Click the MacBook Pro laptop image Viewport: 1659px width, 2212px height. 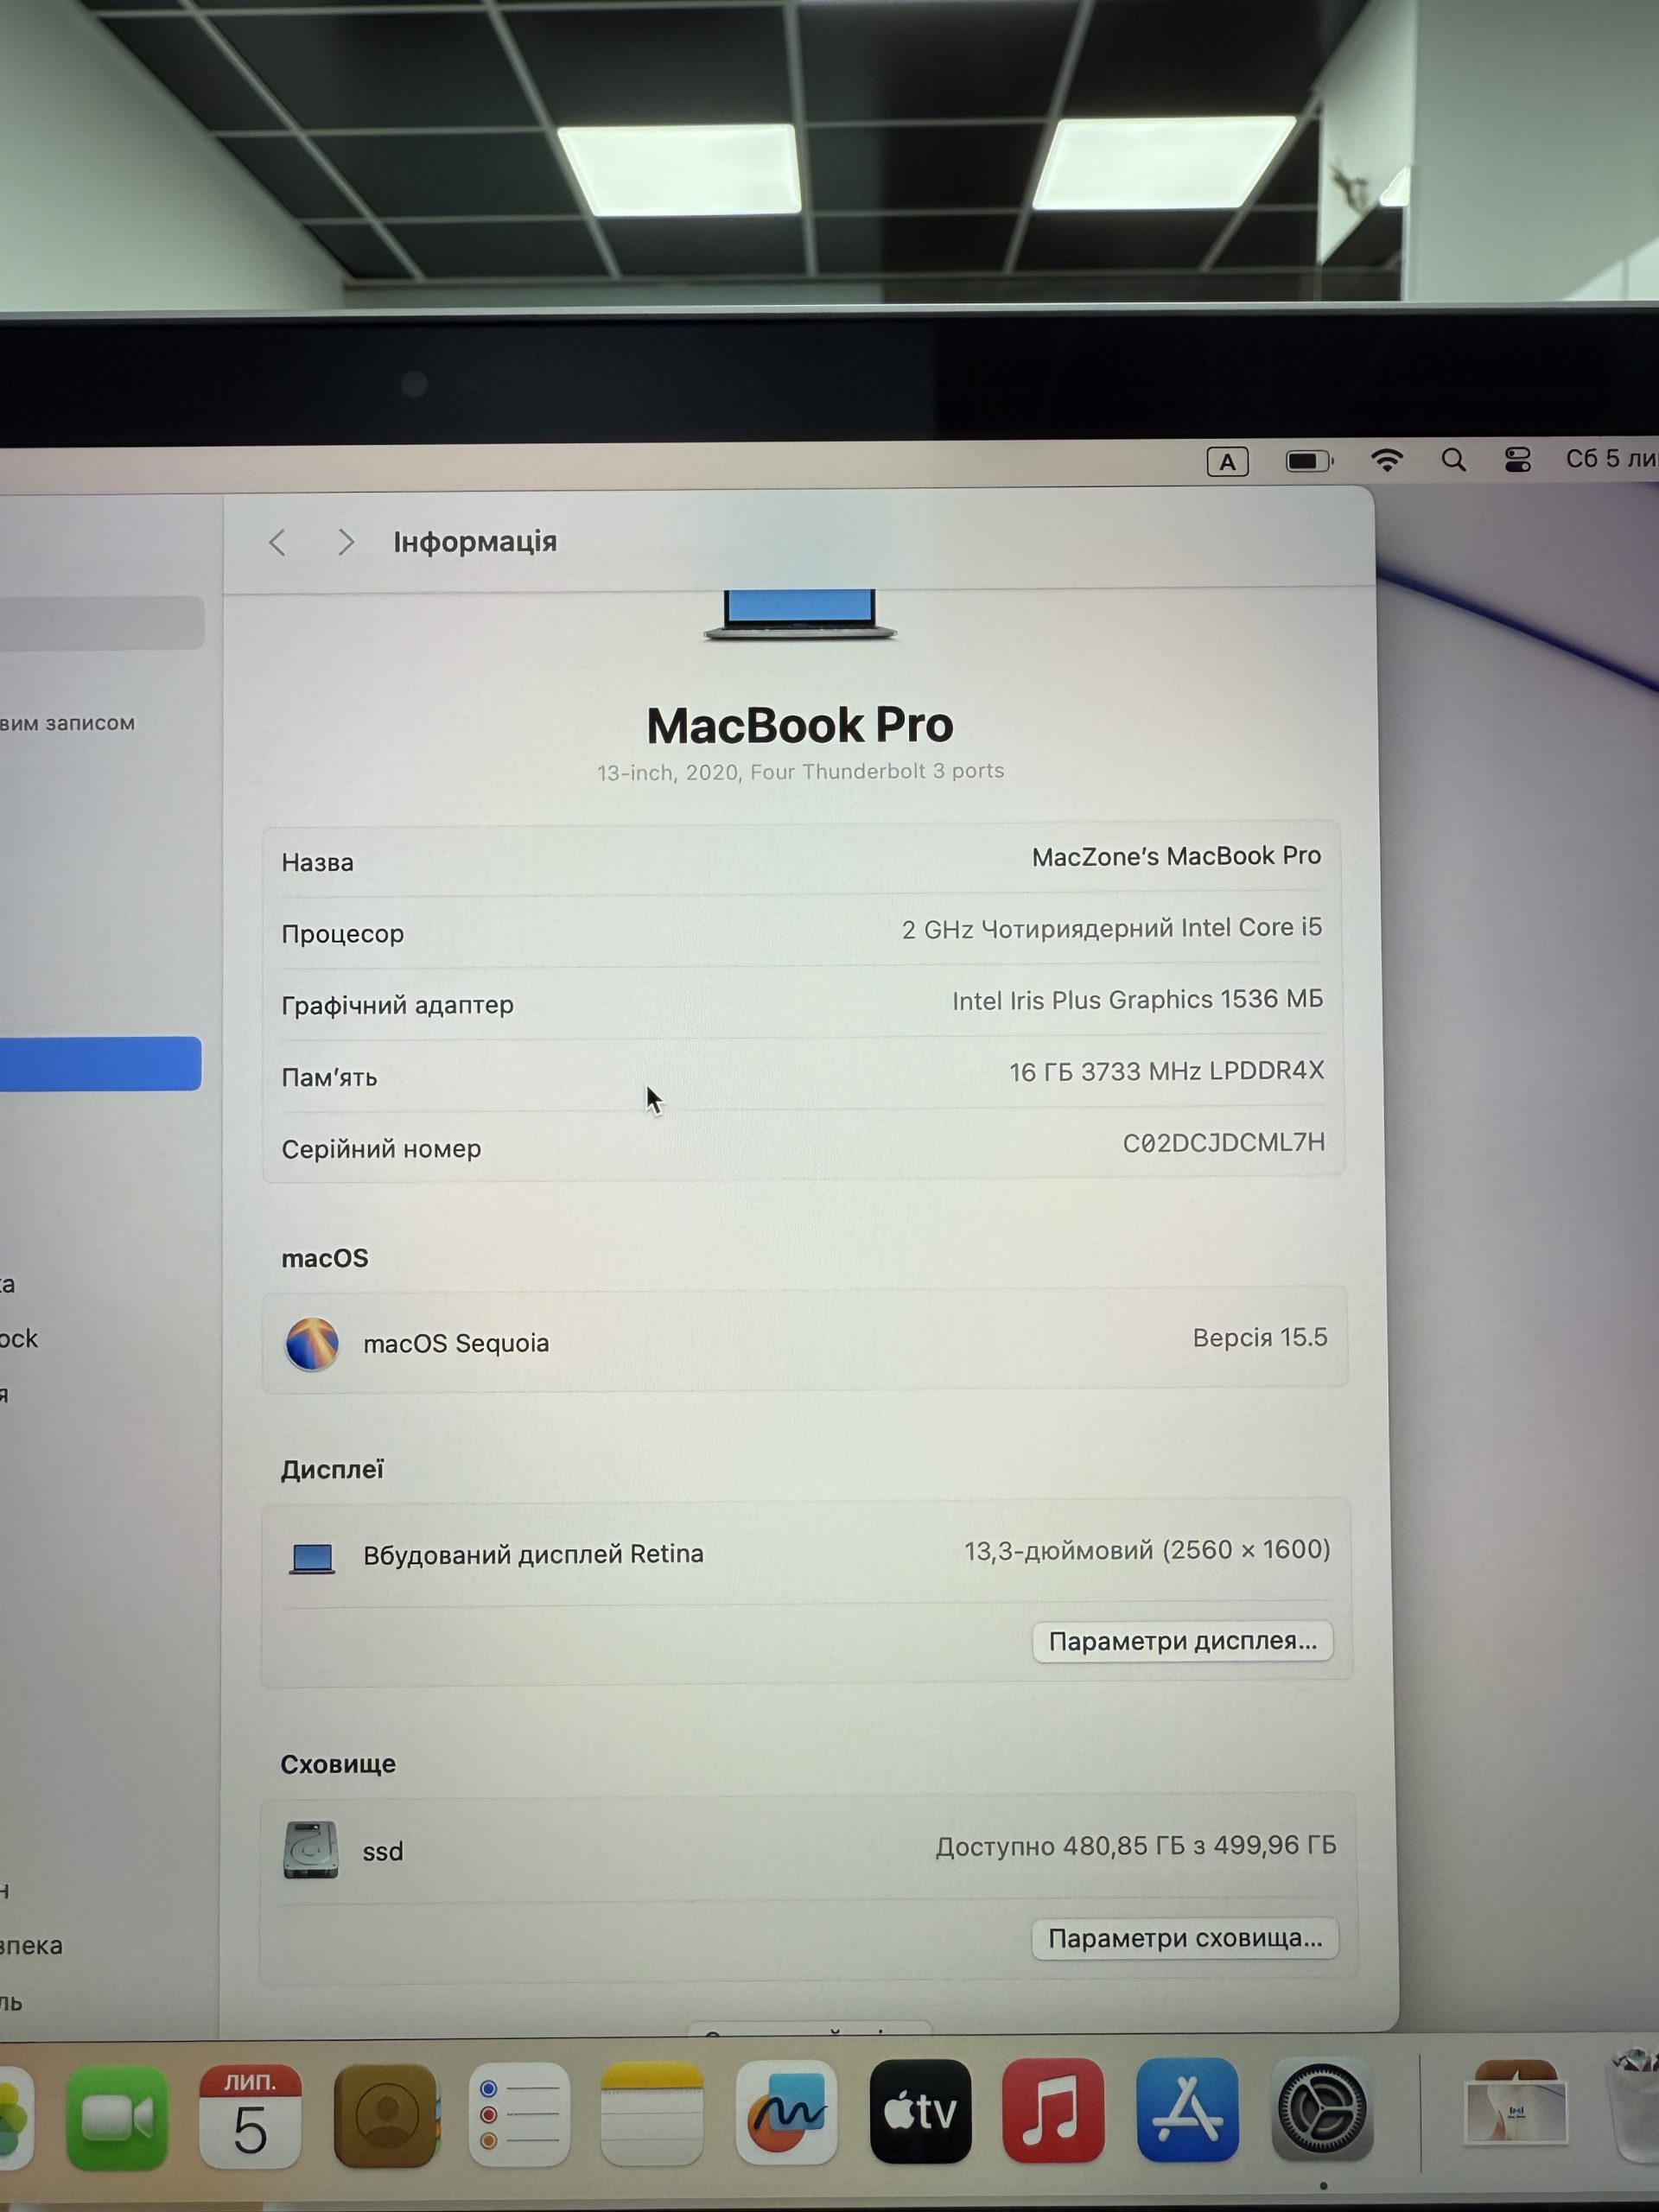[x=800, y=615]
